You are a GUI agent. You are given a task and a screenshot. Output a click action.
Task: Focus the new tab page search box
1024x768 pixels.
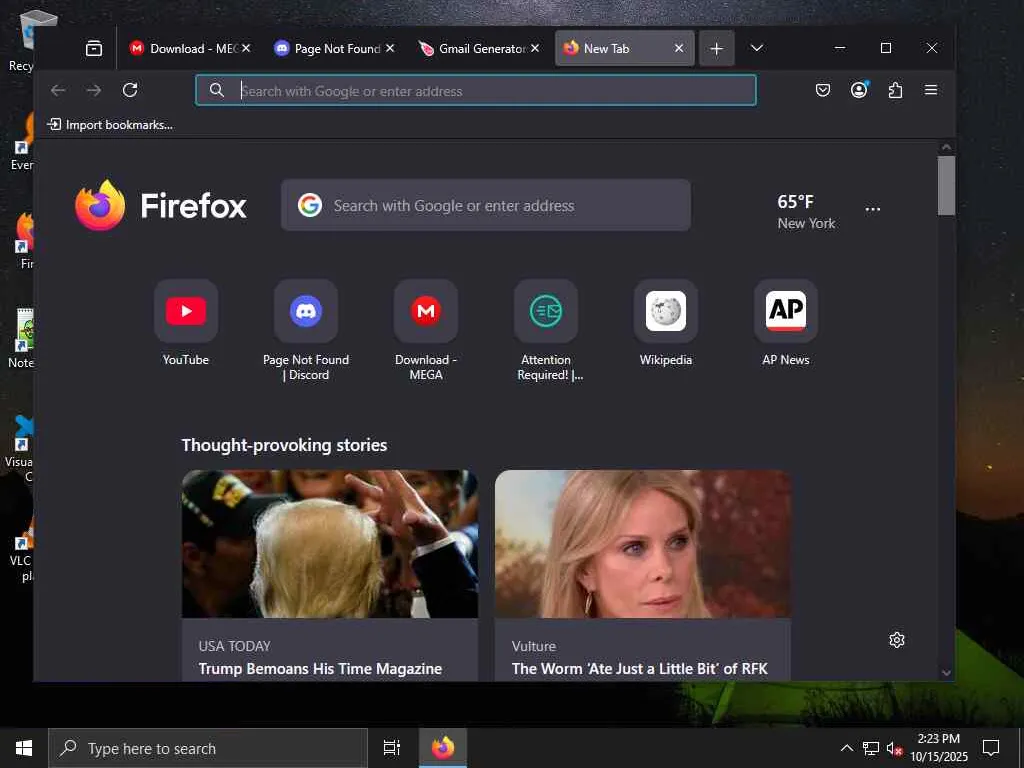485,205
